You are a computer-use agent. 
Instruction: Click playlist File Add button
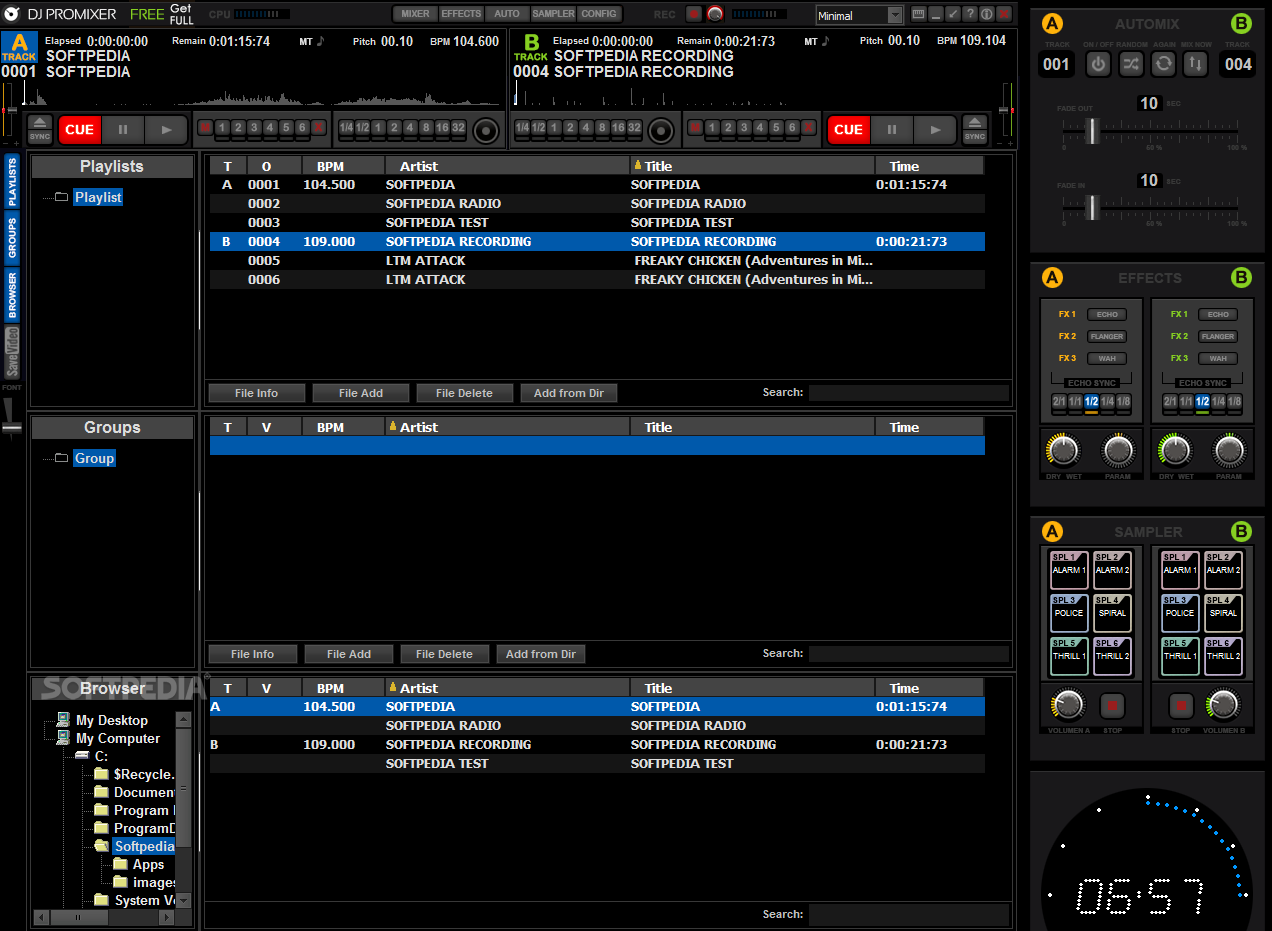[360, 393]
